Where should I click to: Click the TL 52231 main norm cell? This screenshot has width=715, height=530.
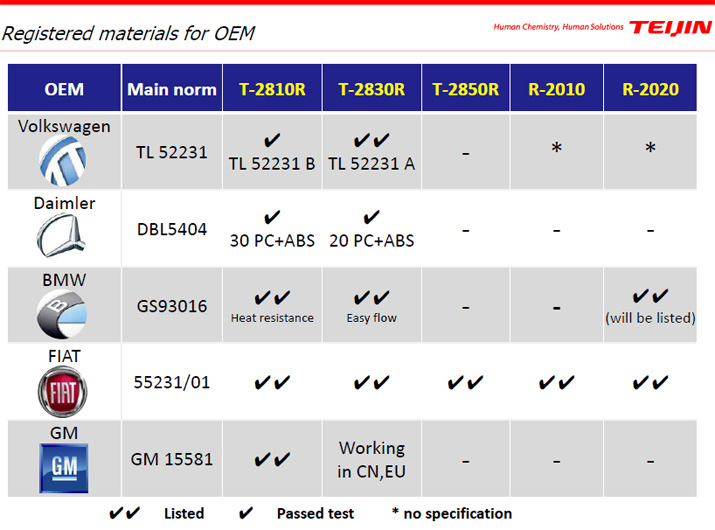coord(172,152)
